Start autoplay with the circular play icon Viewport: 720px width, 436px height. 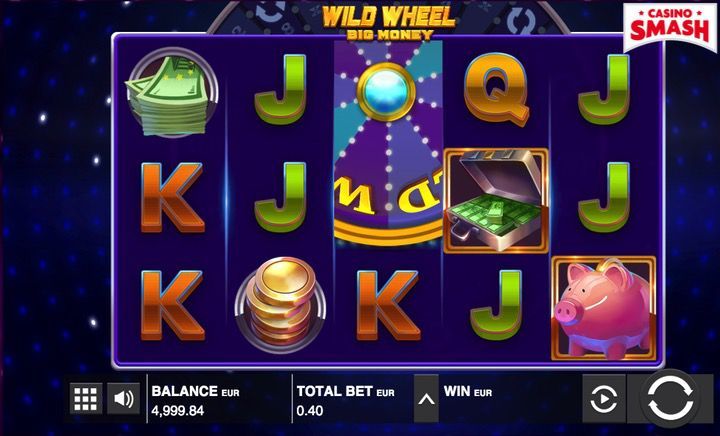tap(603, 399)
